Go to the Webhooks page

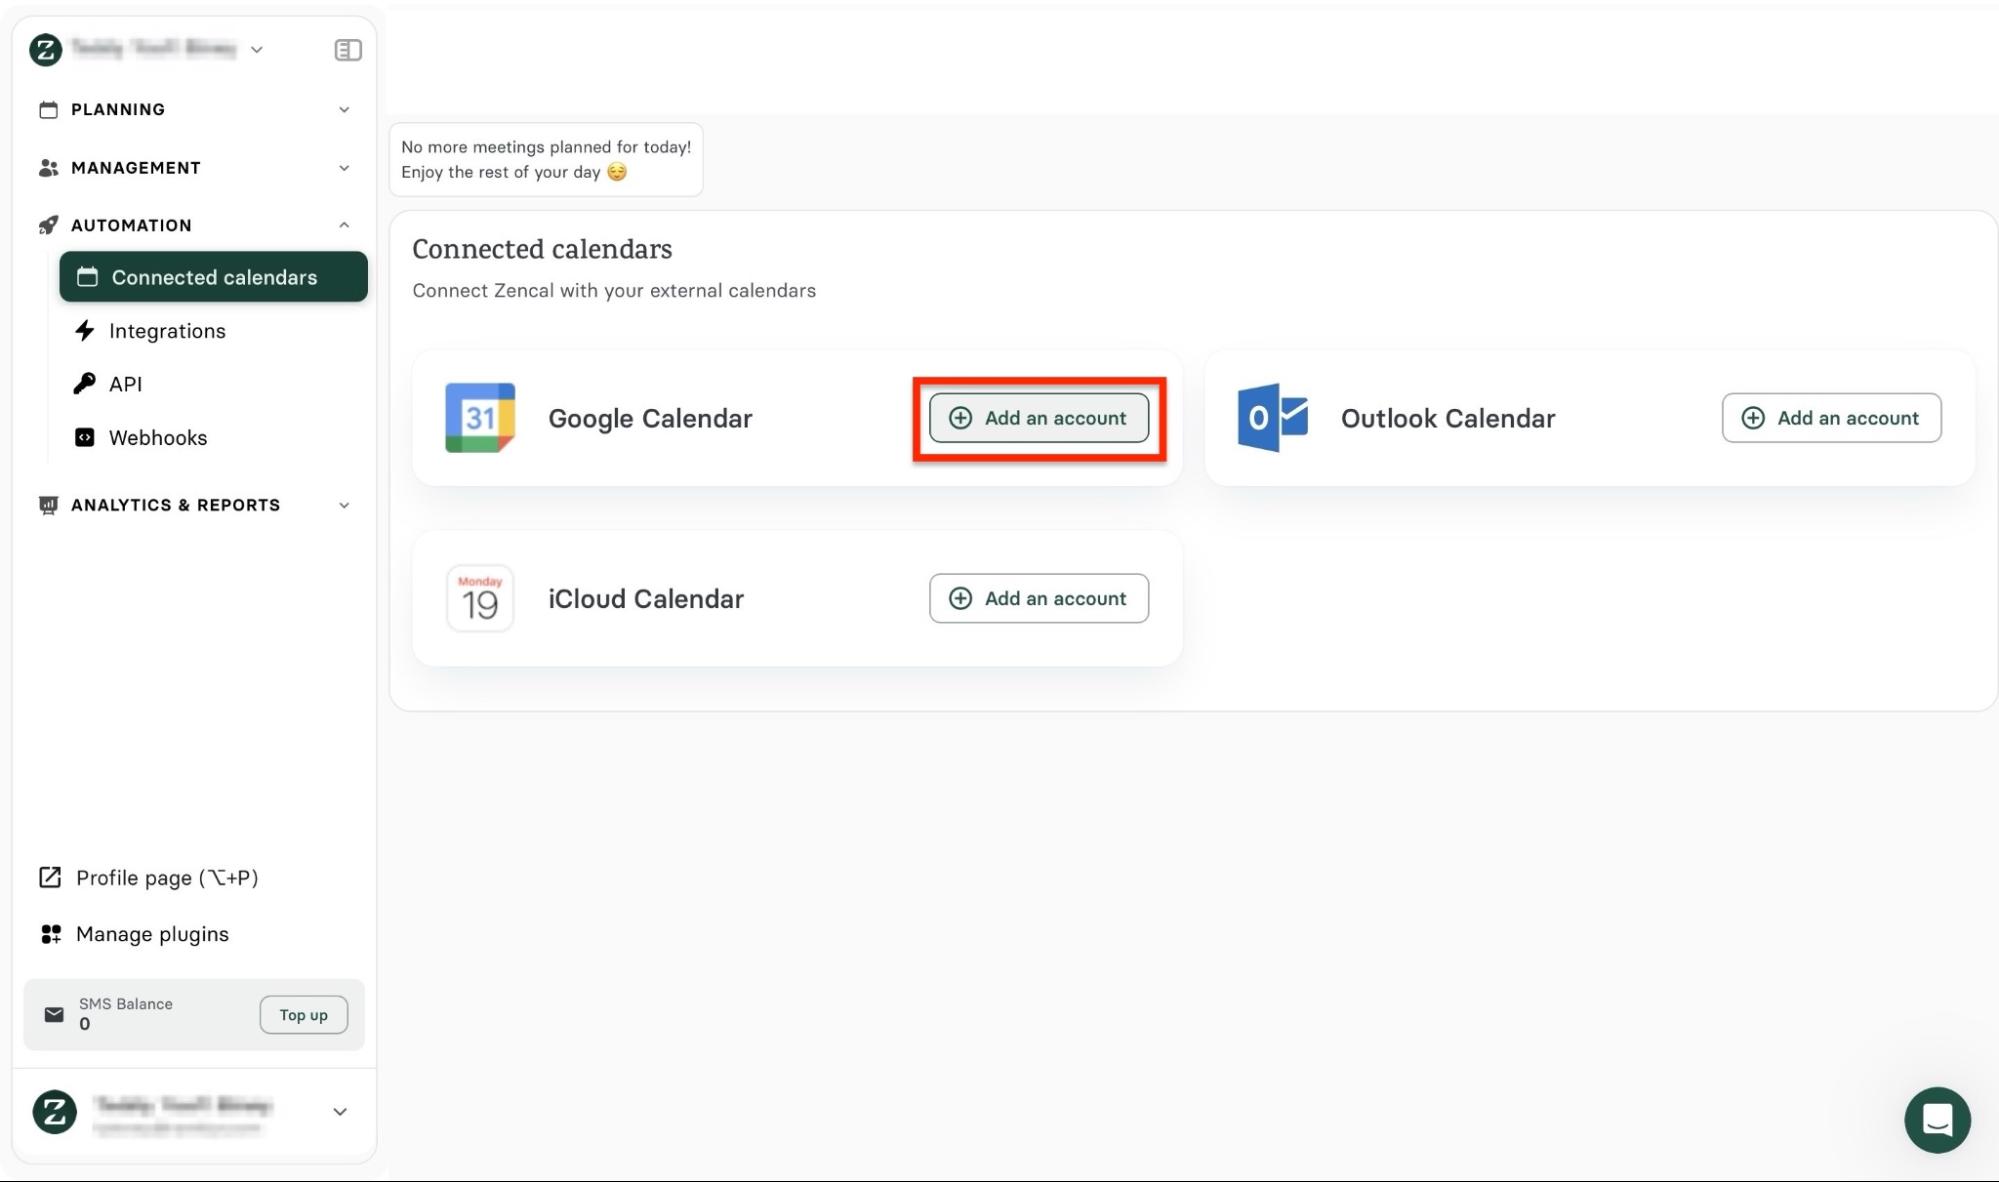(157, 438)
